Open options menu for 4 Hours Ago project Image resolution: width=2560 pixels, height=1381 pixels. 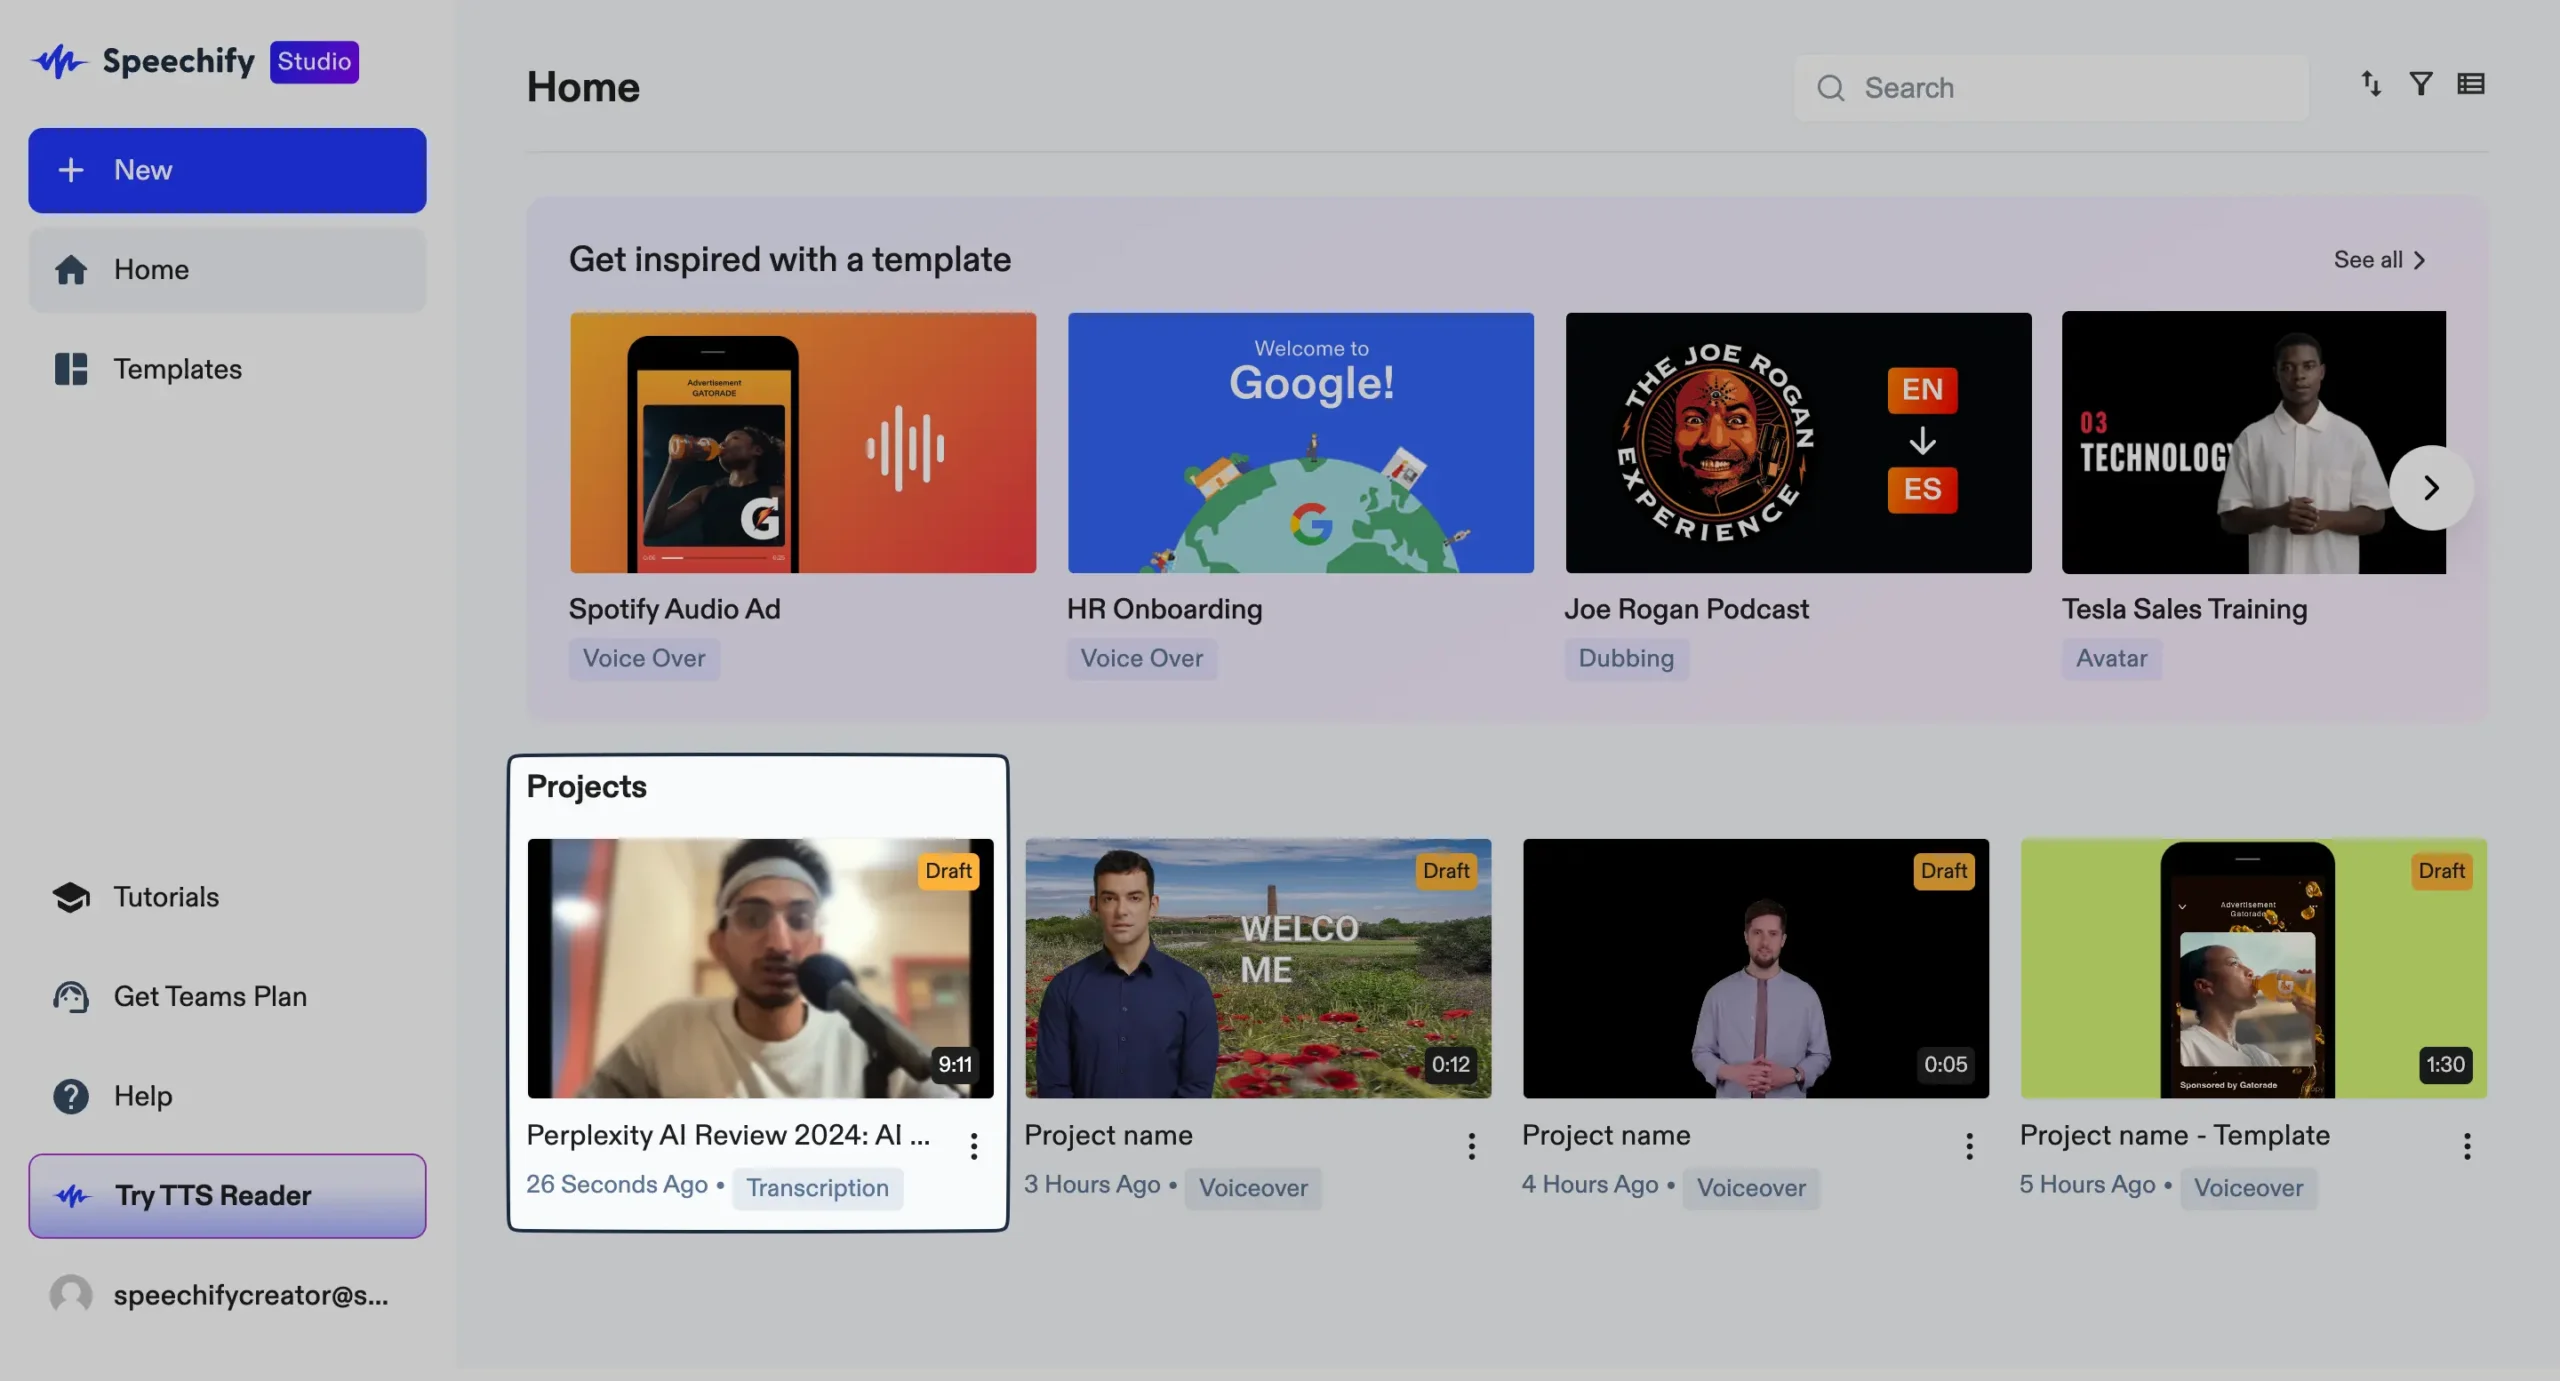[x=1970, y=1146]
